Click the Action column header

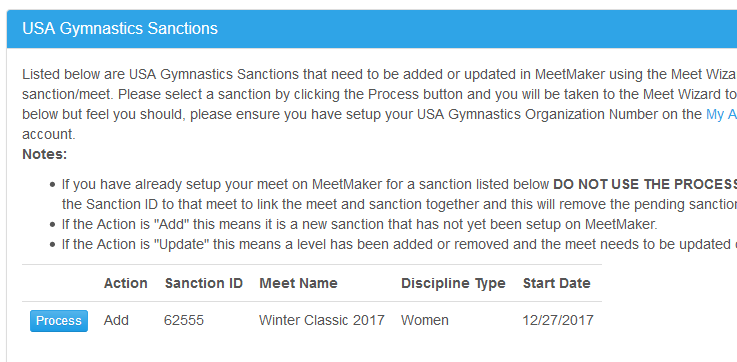tap(125, 283)
